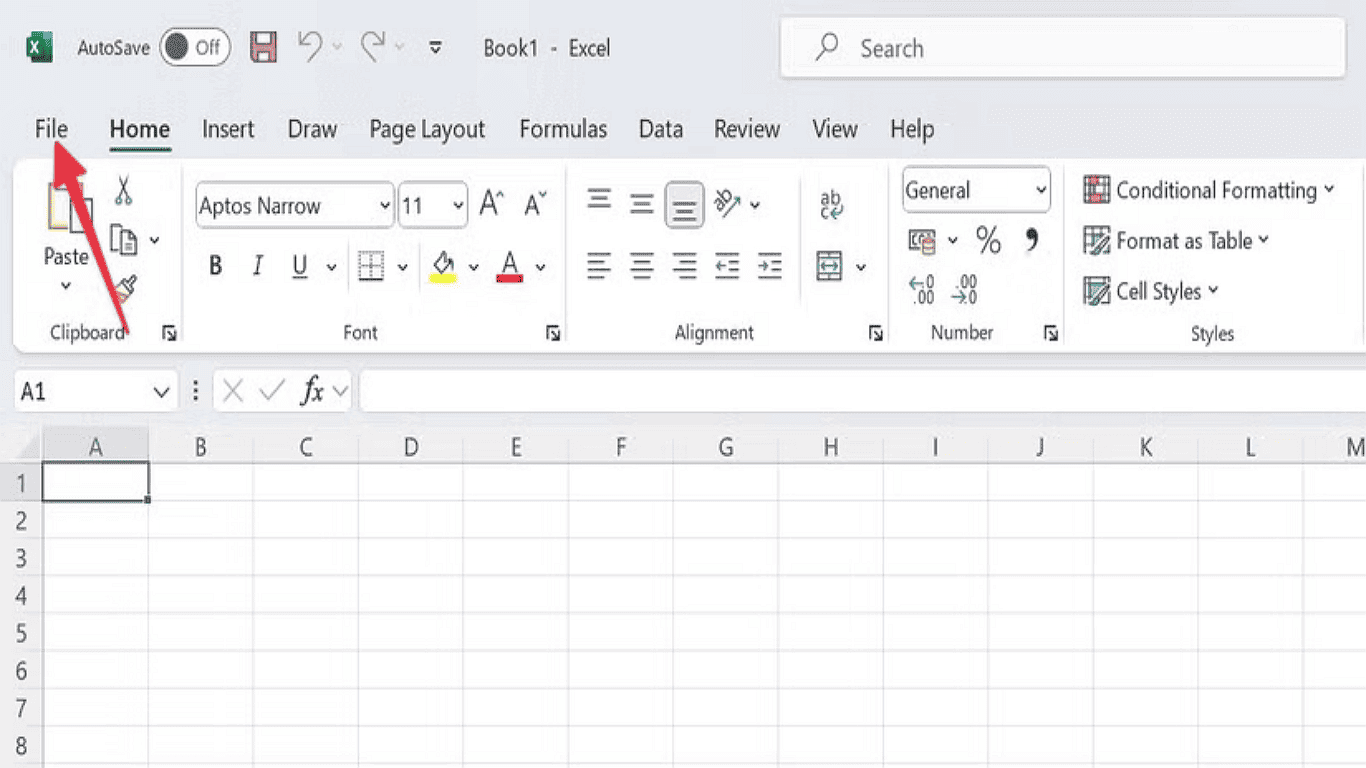The width and height of the screenshot is (1366, 768).
Task: Click the Paste clipboard icon
Action: 69,208
